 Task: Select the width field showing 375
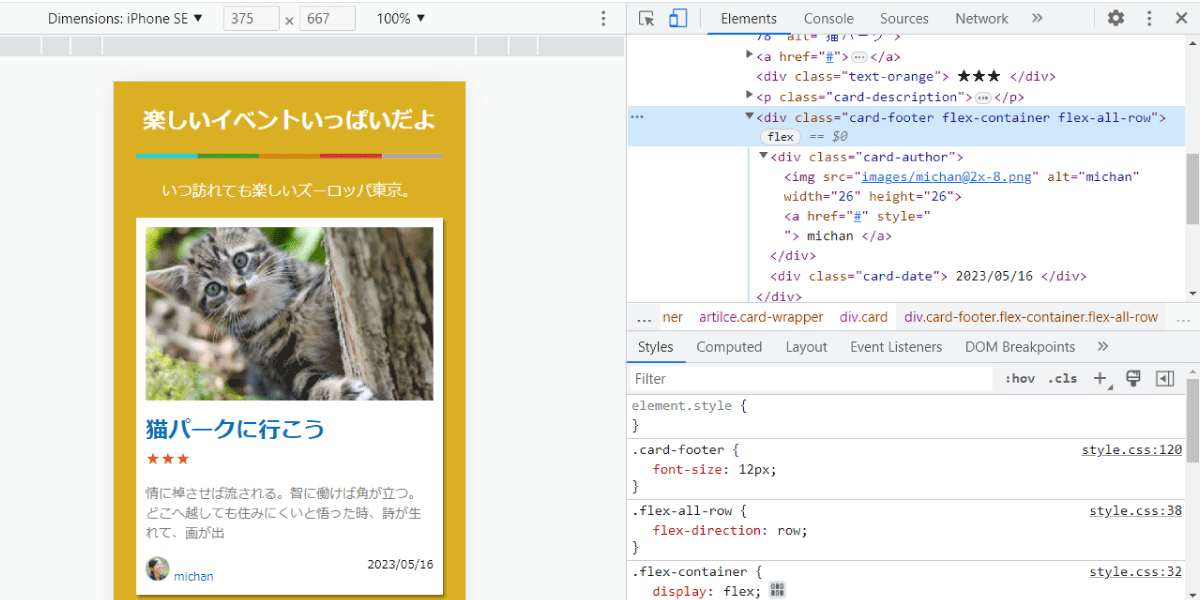(251, 19)
